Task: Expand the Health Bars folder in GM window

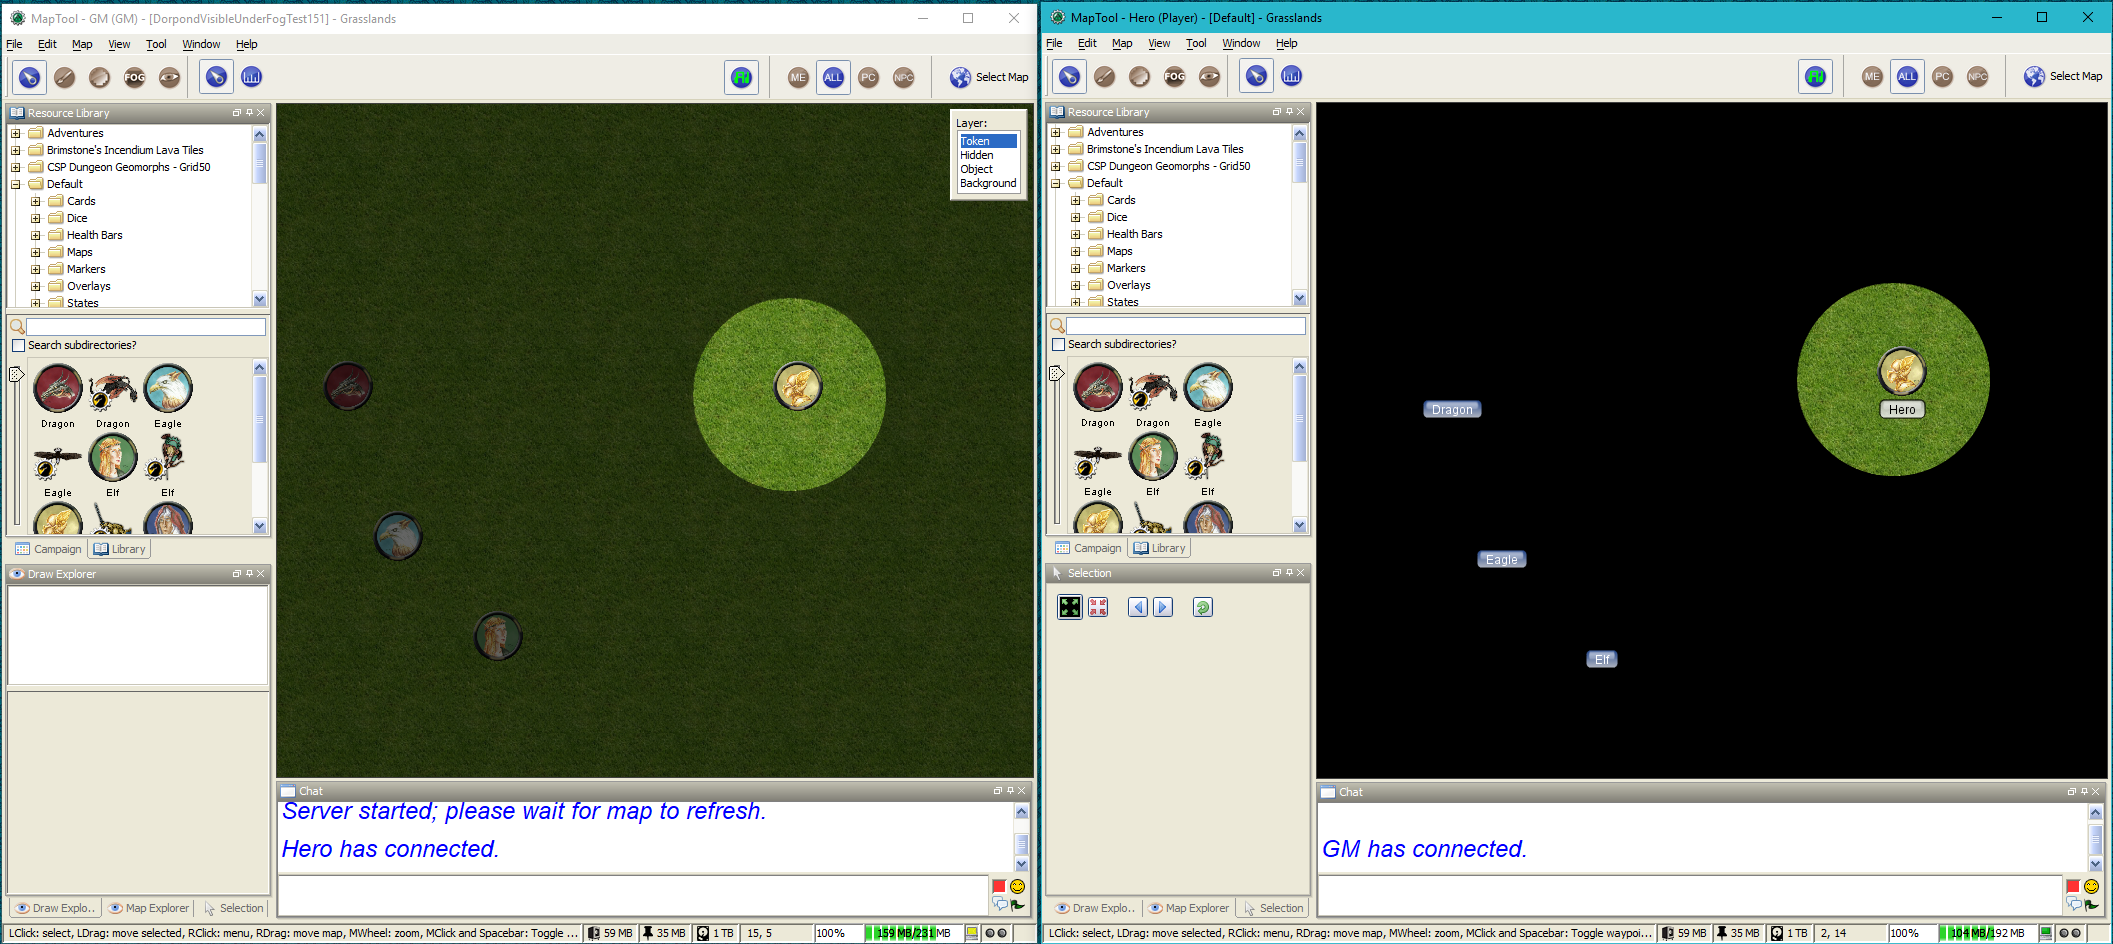Action: 36,235
